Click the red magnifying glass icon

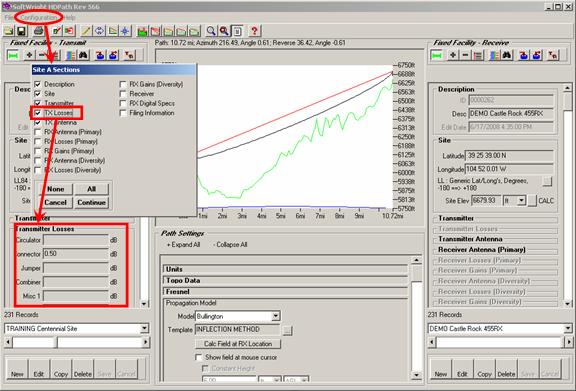[224, 31]
